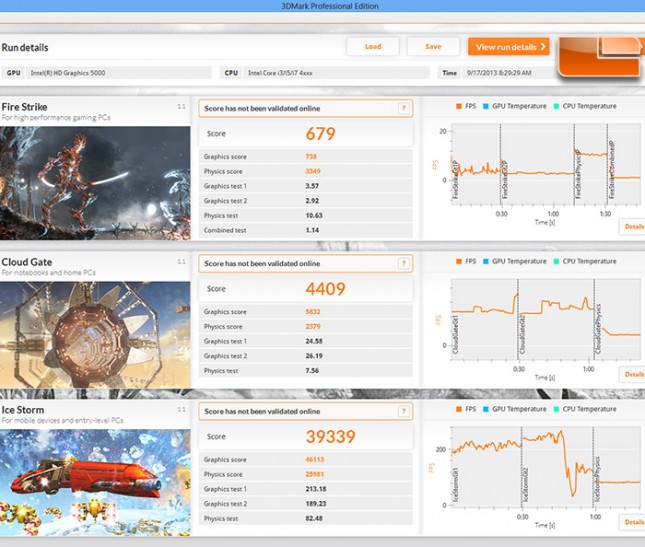
Task: Click the Ice Storm validation help icon
Action: (404, 411)
